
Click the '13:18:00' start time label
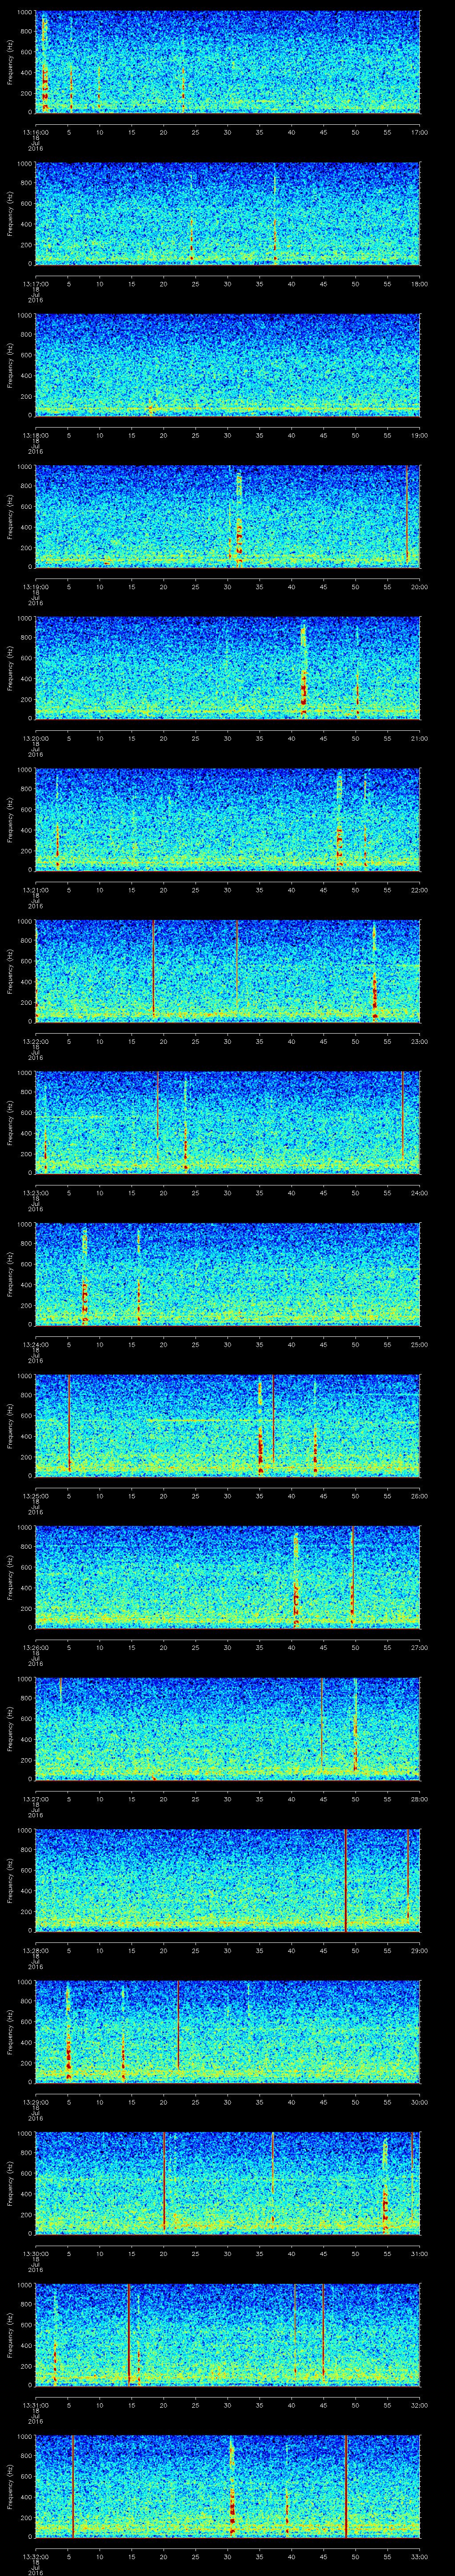(x=35, y=435)
